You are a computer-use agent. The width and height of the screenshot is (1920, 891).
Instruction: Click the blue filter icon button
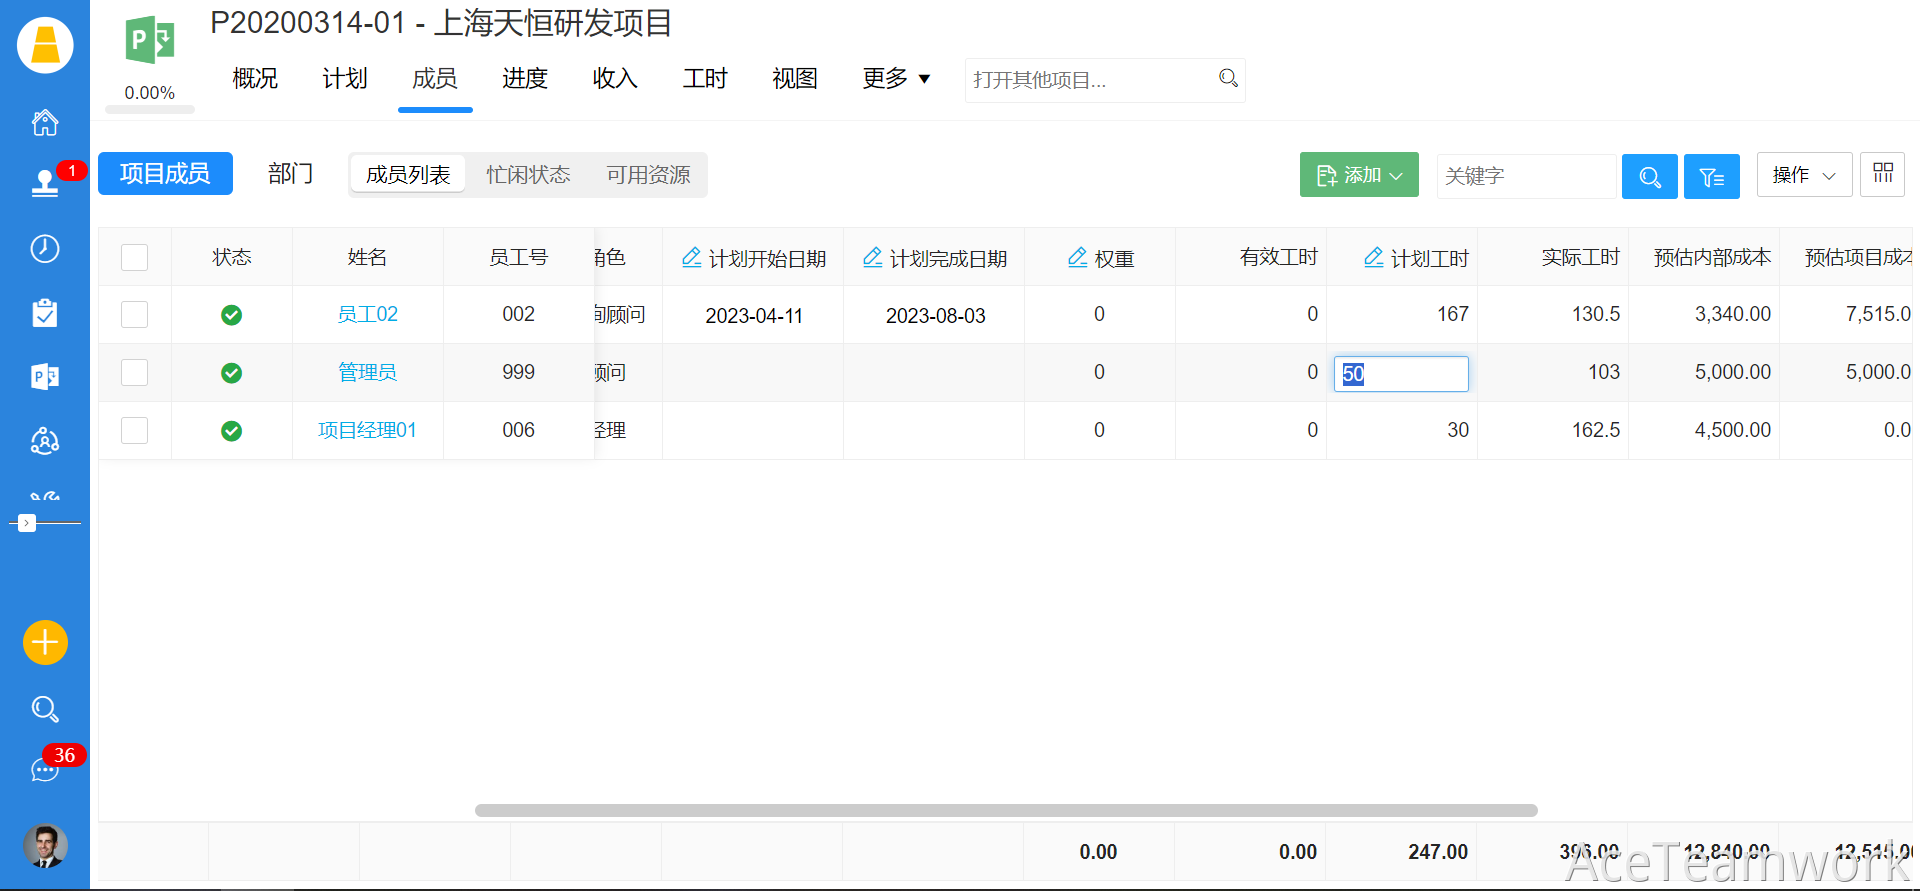point(1711,177)
